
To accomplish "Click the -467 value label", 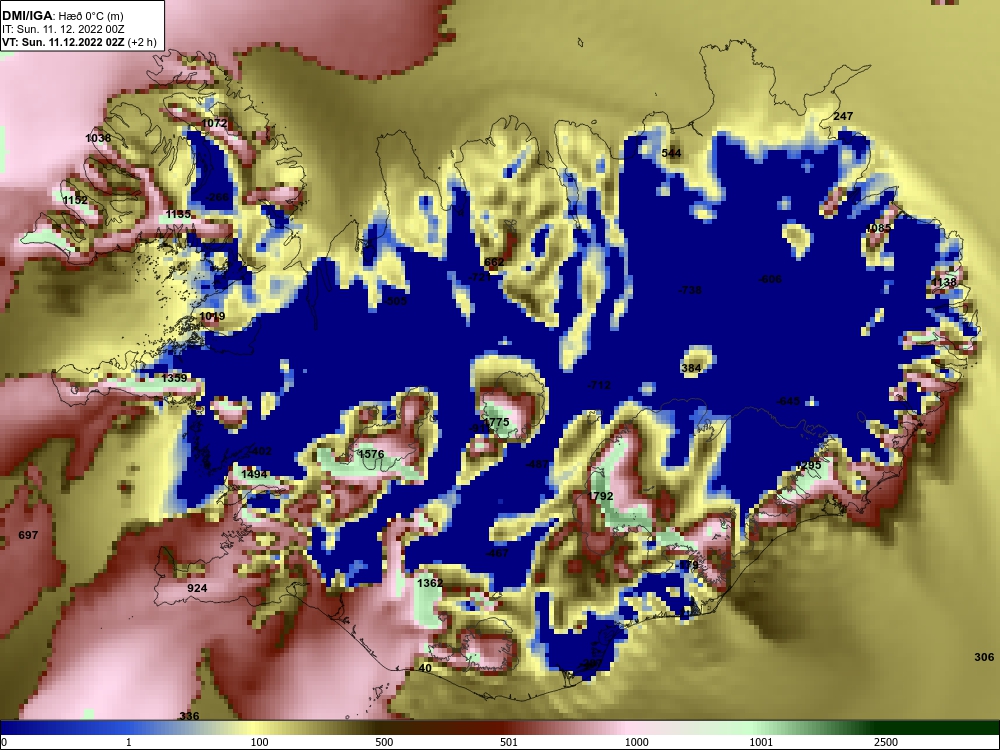I will [x=497, y=553].
